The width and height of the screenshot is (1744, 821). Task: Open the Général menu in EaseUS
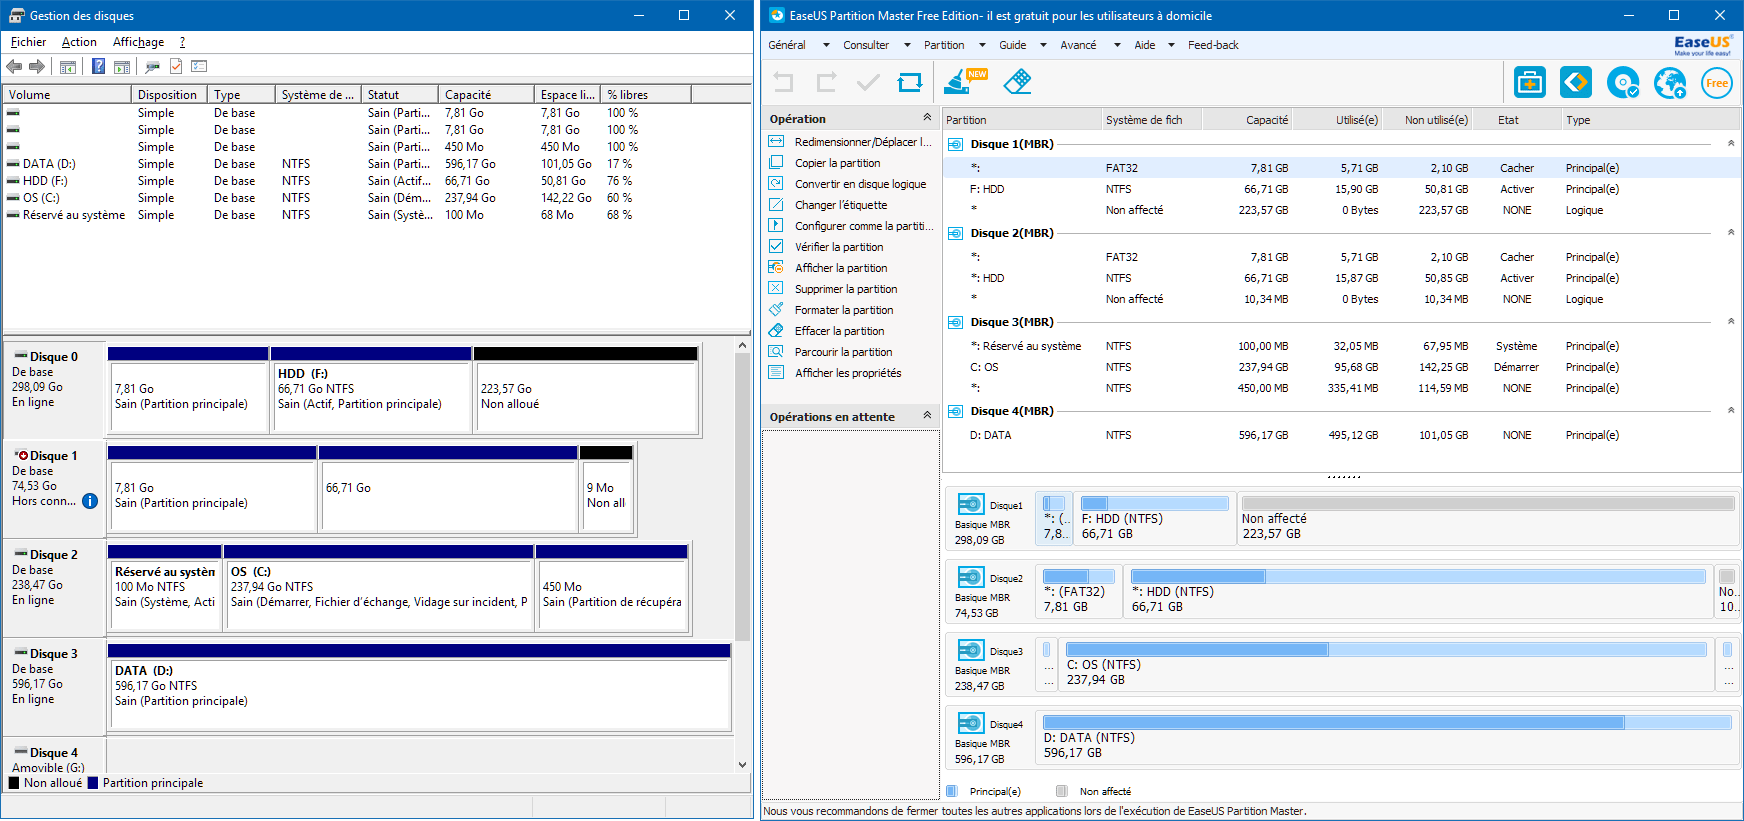(787, 45)
